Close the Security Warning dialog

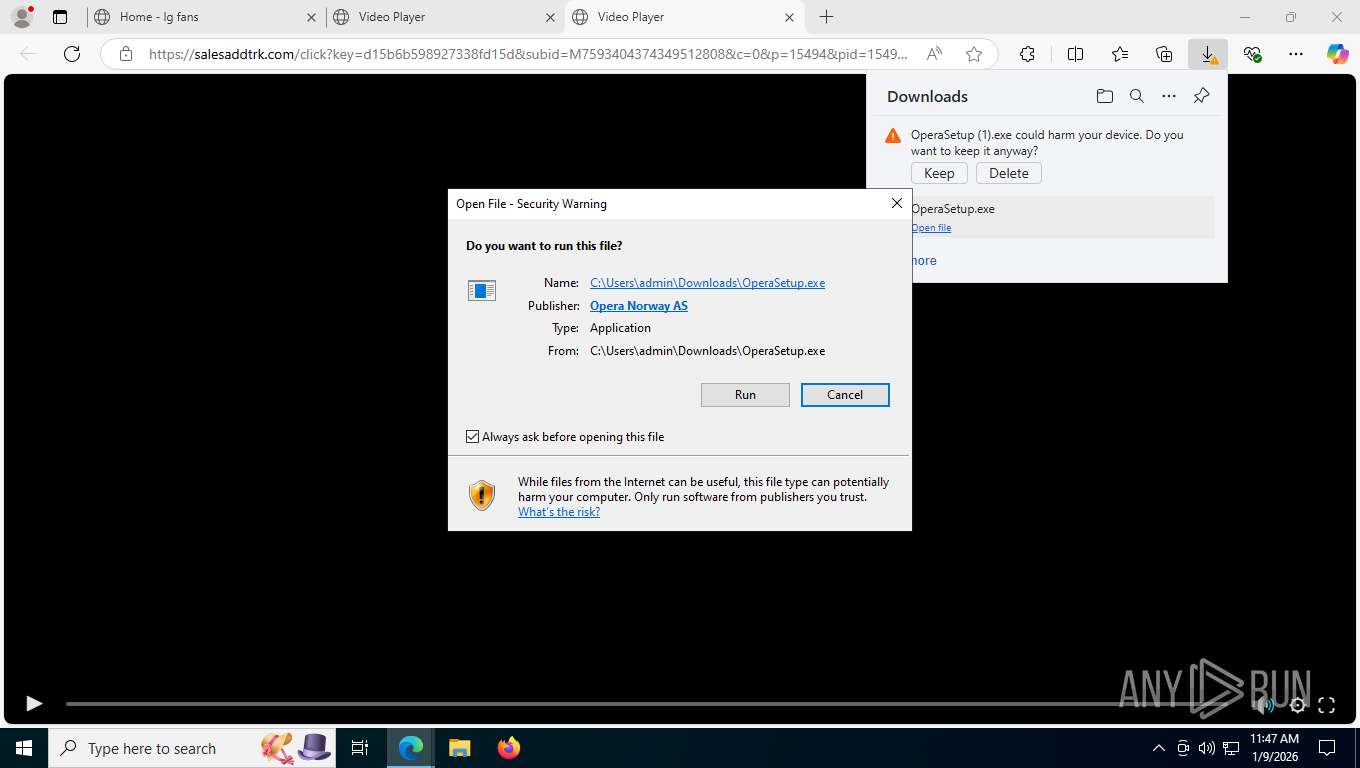[x=897, y=203]
